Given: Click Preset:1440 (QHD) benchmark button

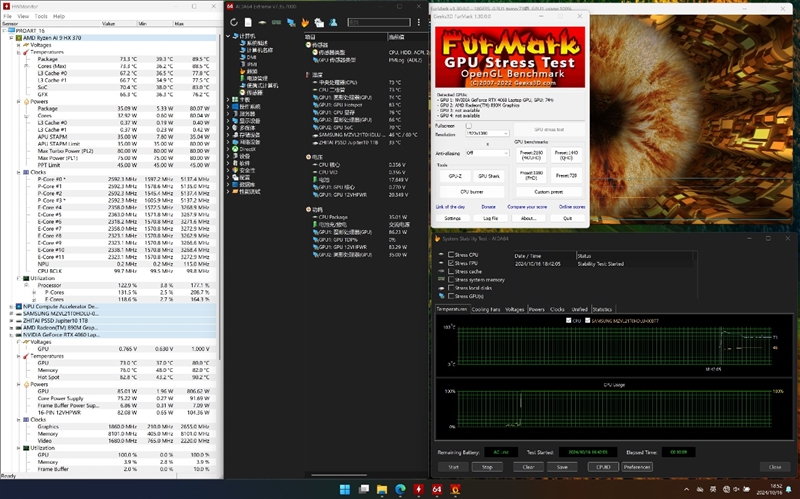Looking at the screenshot, I should click(566, 155).
